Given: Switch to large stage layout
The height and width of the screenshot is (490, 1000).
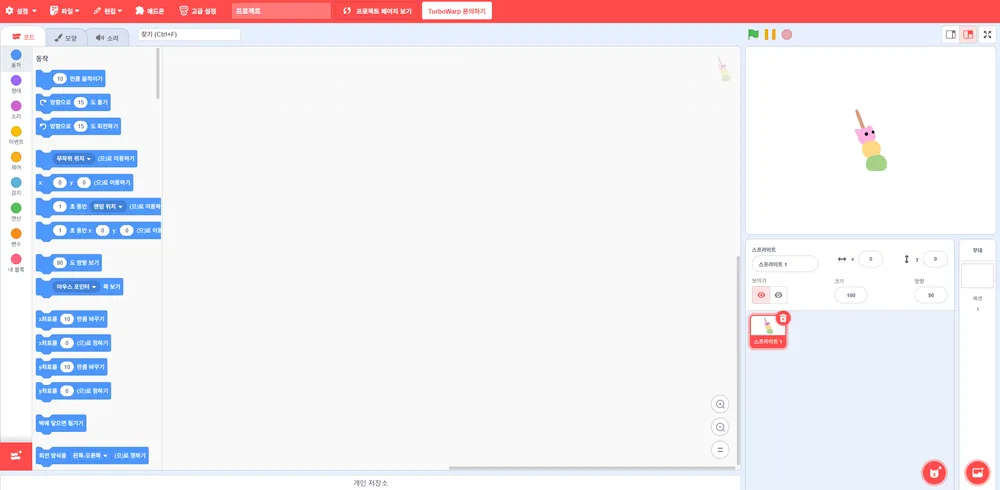Looking at the screenshot, I should click(968, 34).
